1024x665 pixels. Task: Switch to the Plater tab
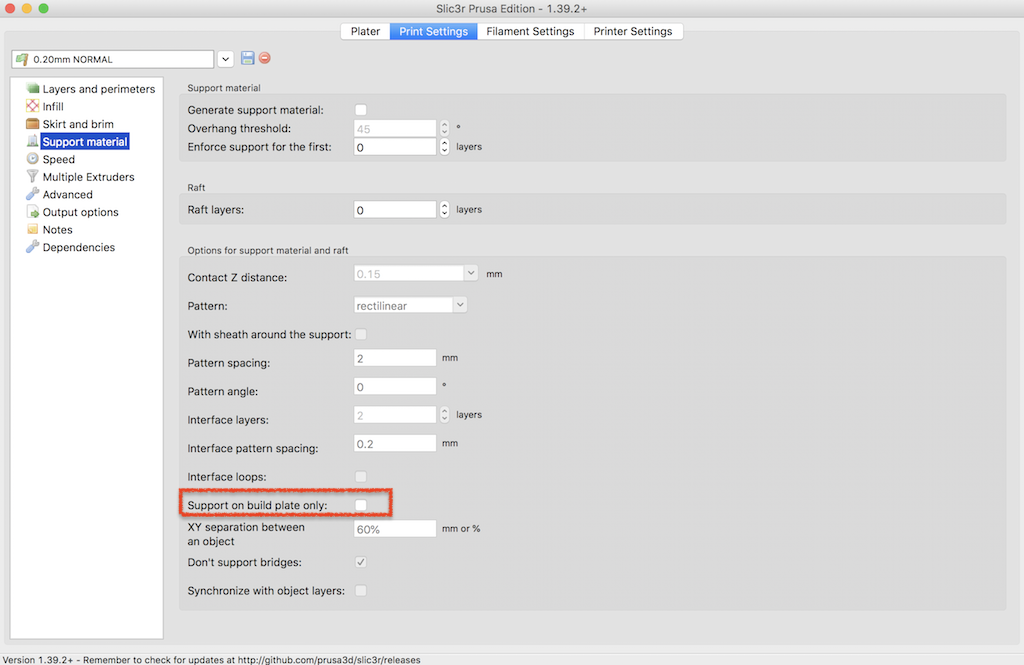(365, 31)
